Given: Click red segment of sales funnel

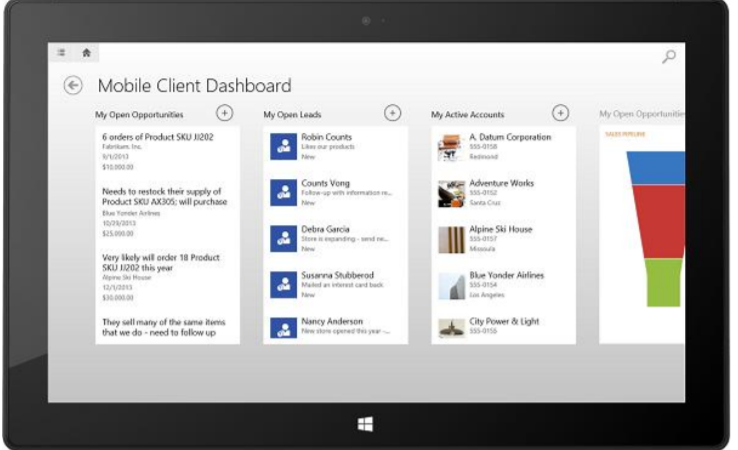Looking at the screenshot, I should click(660, 222).
